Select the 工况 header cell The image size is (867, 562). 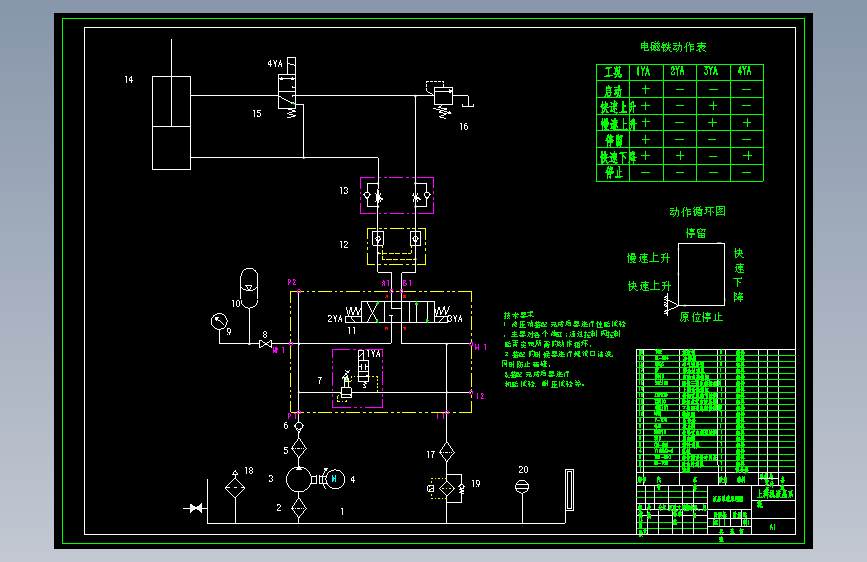coord(613,72)
